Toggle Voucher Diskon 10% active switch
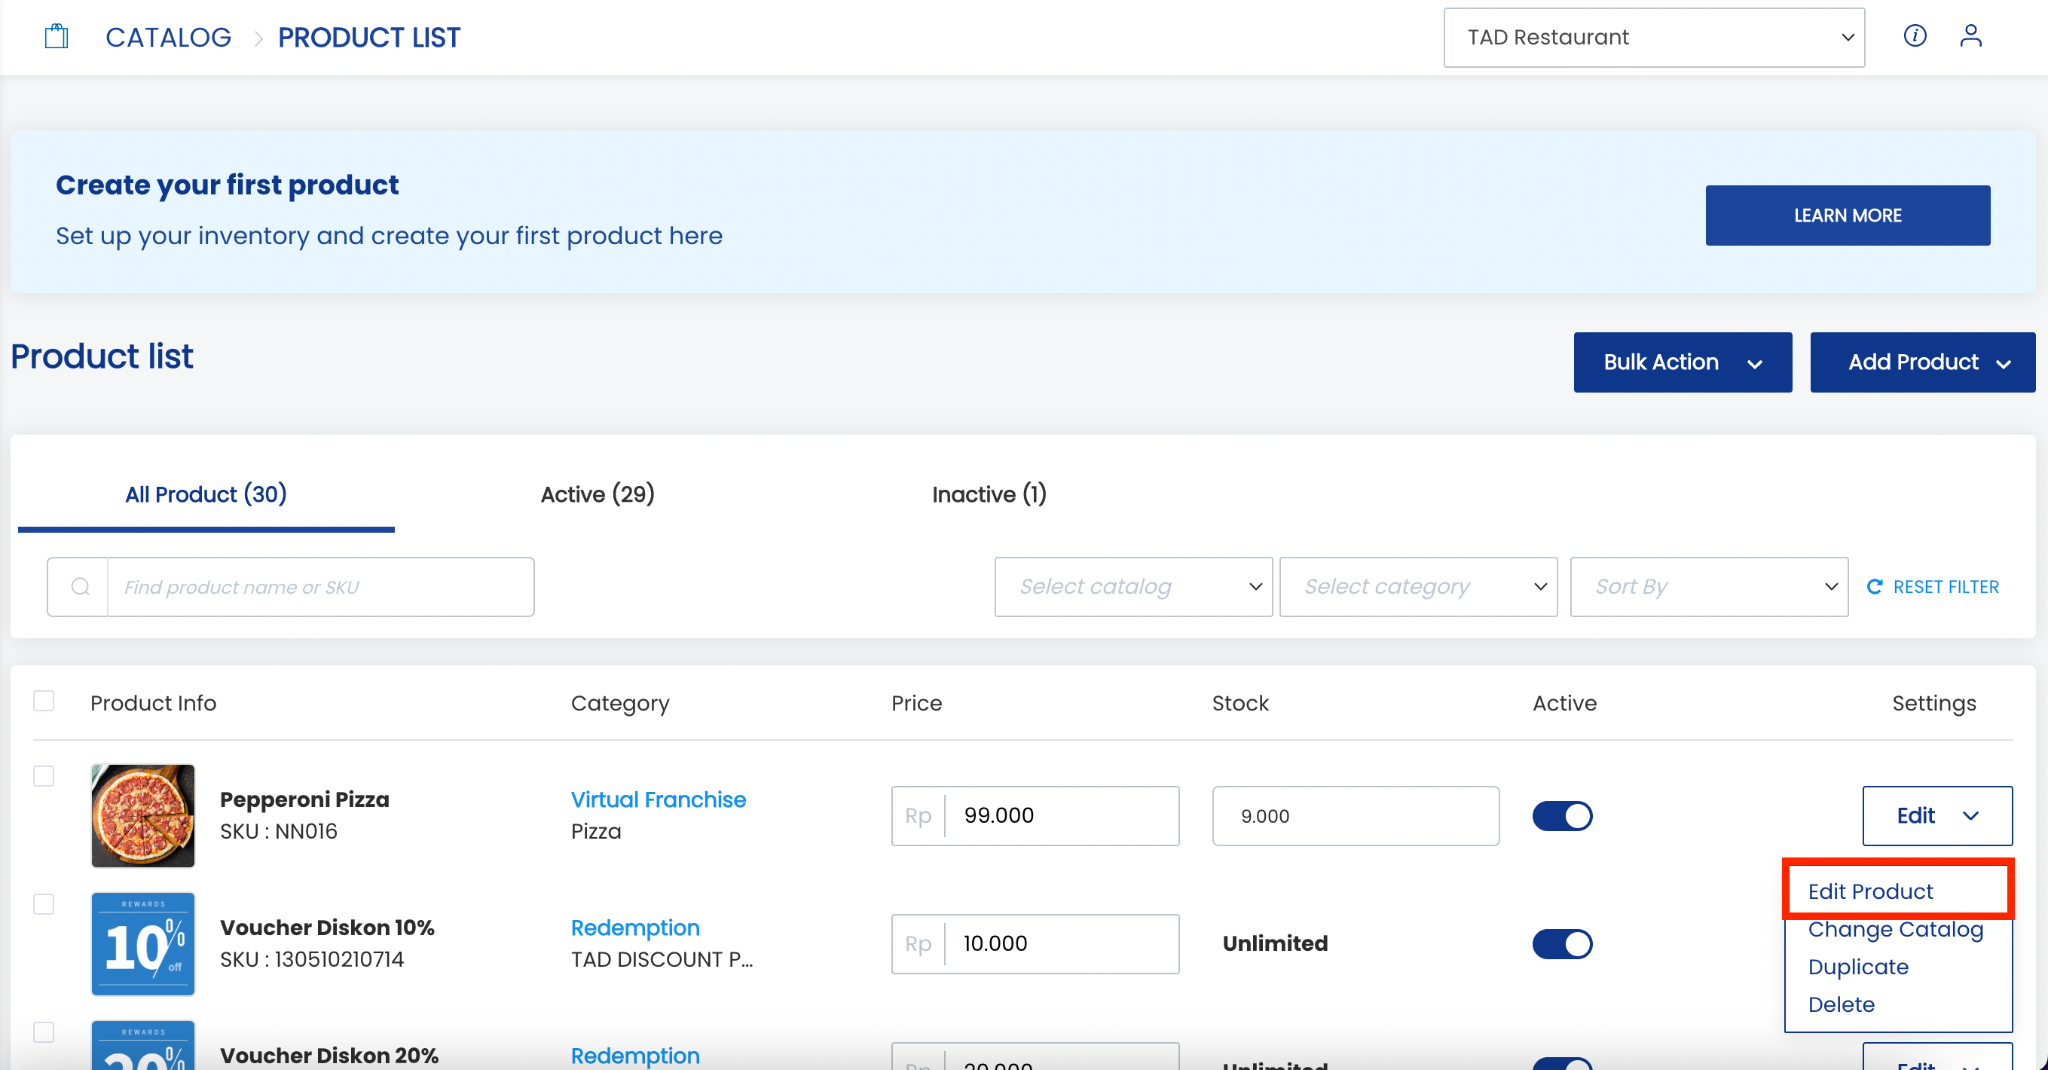This screenshot has width=2048, height=1070. 1562,944
